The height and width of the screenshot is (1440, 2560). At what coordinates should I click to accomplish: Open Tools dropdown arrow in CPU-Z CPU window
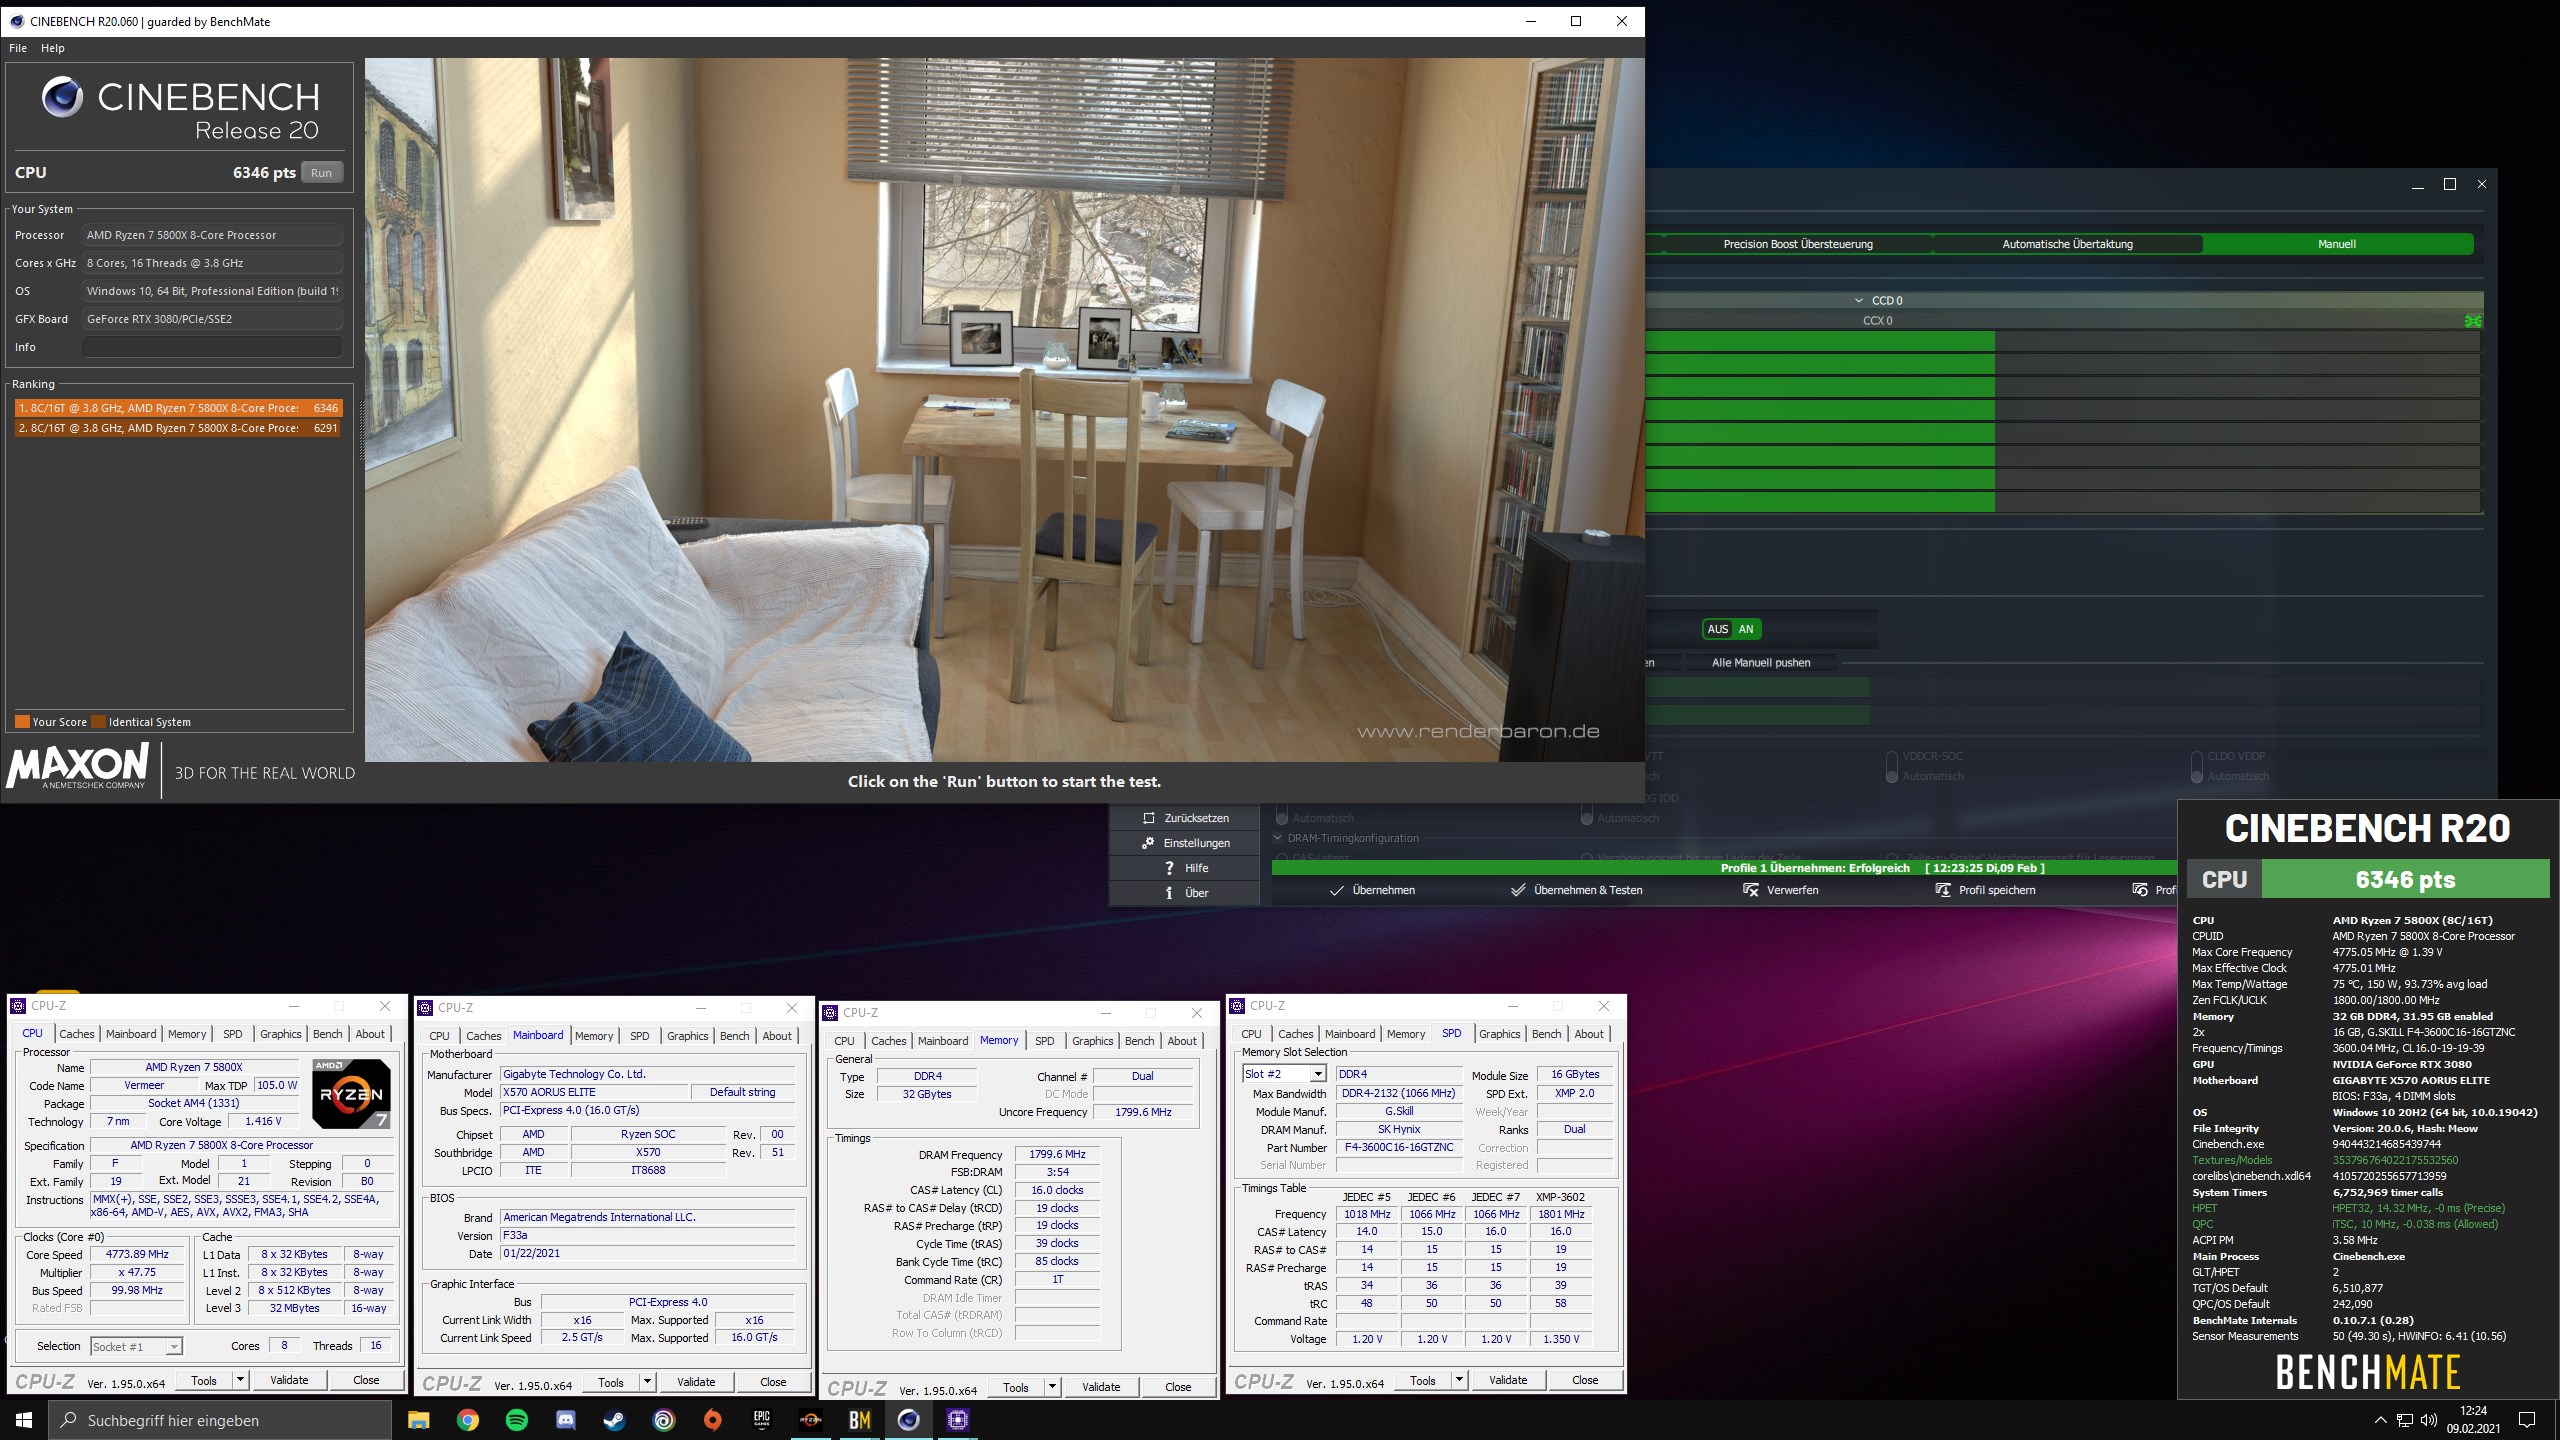[x=240, y=1380]
